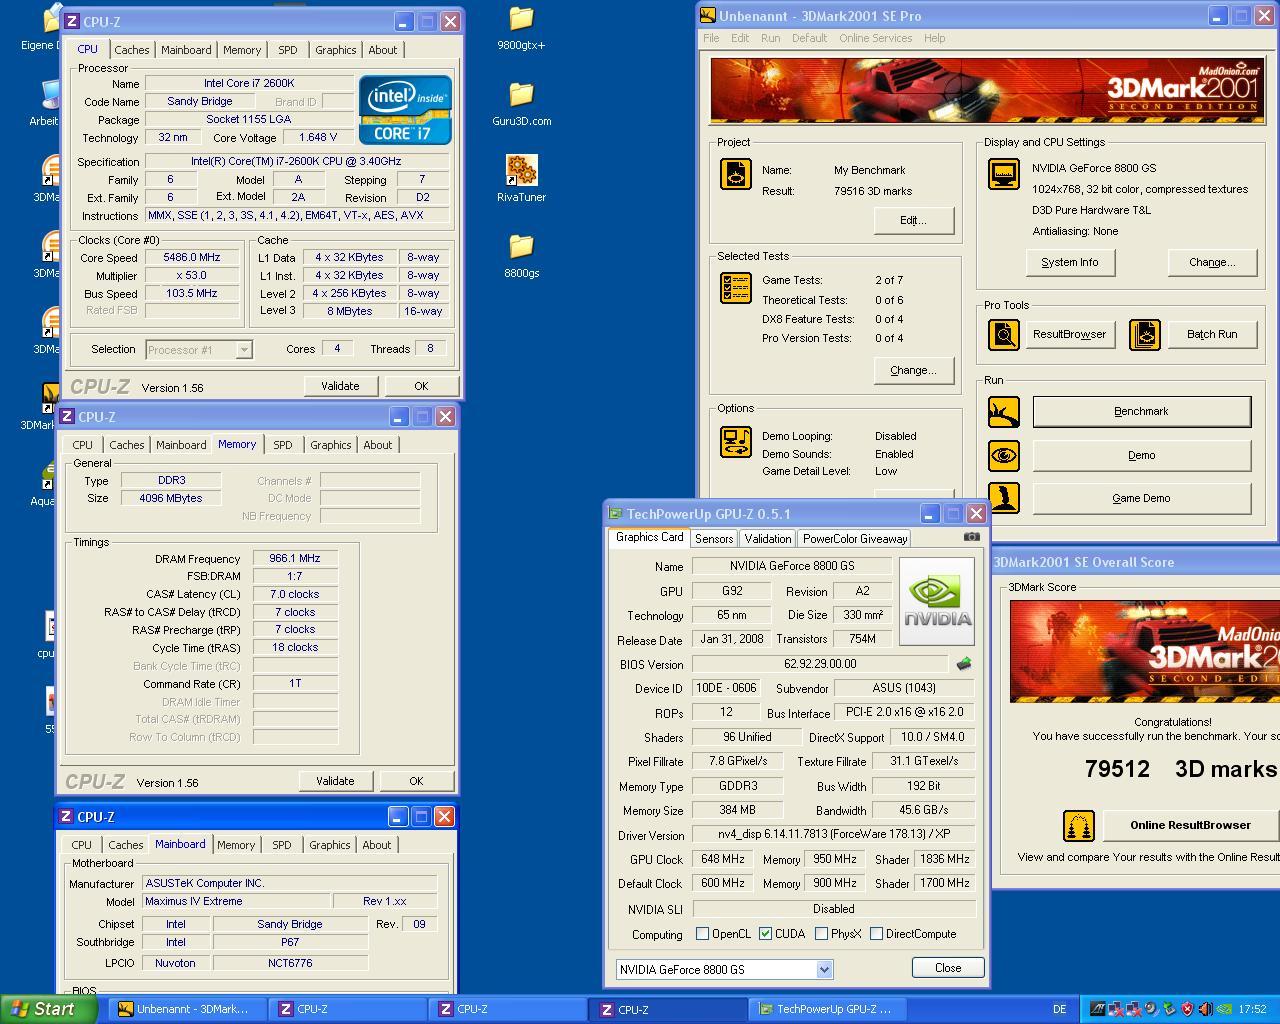1280x1024 pixels.
Task: Toggle the CUDA checkbox in GPU-Z
Action: pyautogui.click(x=765, y=934)
